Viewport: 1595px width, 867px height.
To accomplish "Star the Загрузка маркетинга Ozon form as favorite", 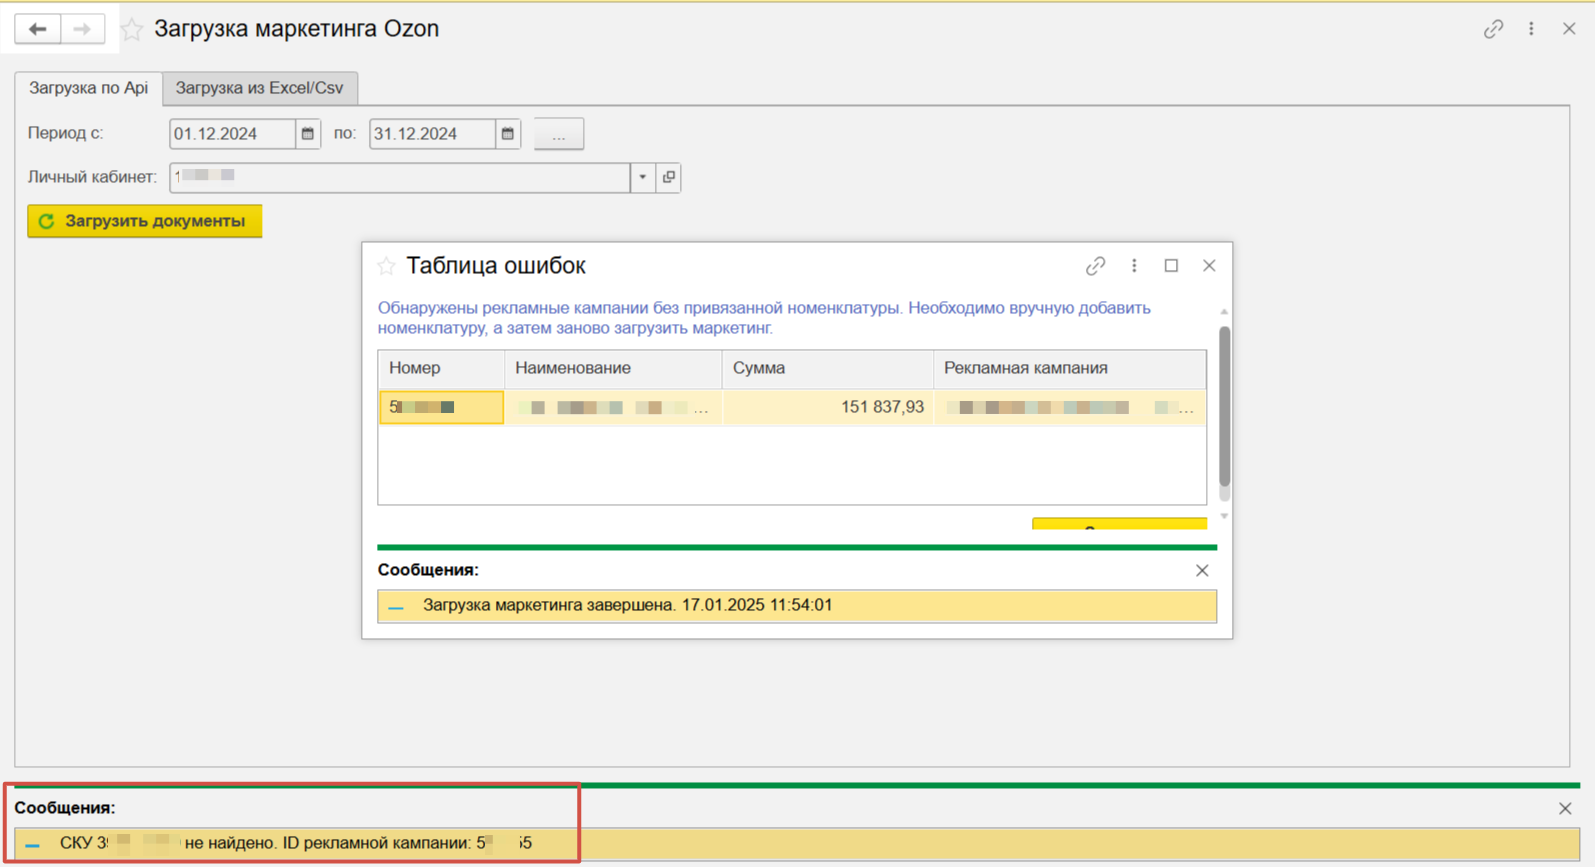I will coord(132,29).
